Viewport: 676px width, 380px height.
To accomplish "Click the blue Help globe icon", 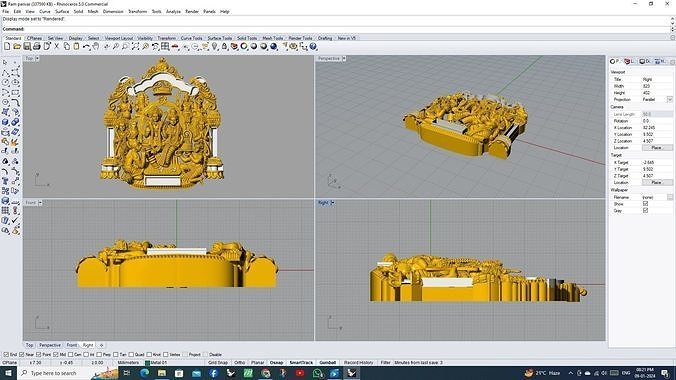I will click(x=313, y=46).
